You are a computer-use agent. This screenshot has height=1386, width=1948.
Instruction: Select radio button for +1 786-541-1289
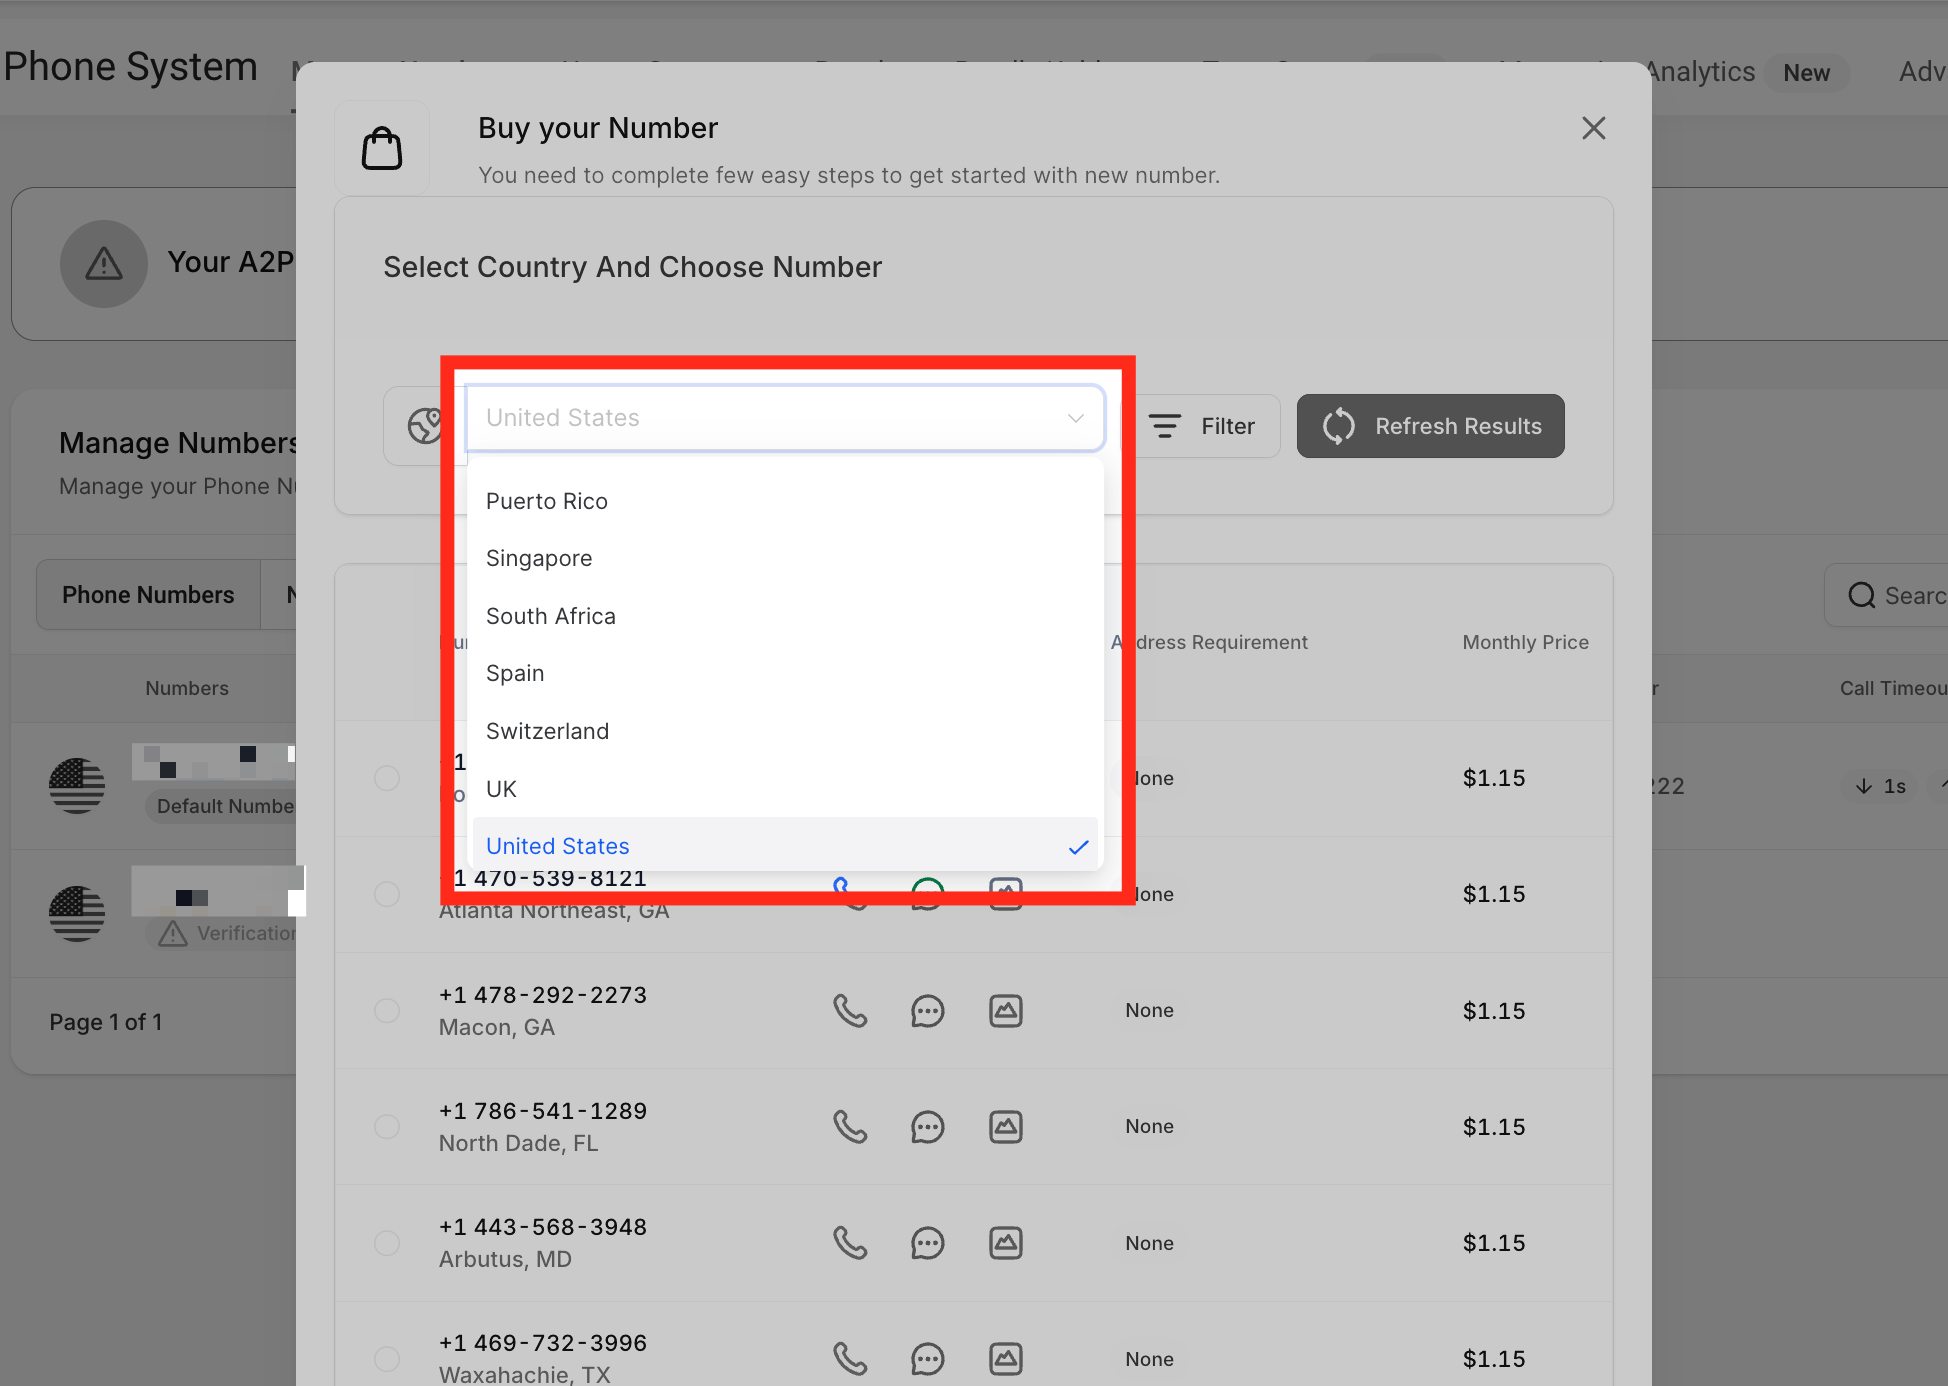[x=387, y=1127]
